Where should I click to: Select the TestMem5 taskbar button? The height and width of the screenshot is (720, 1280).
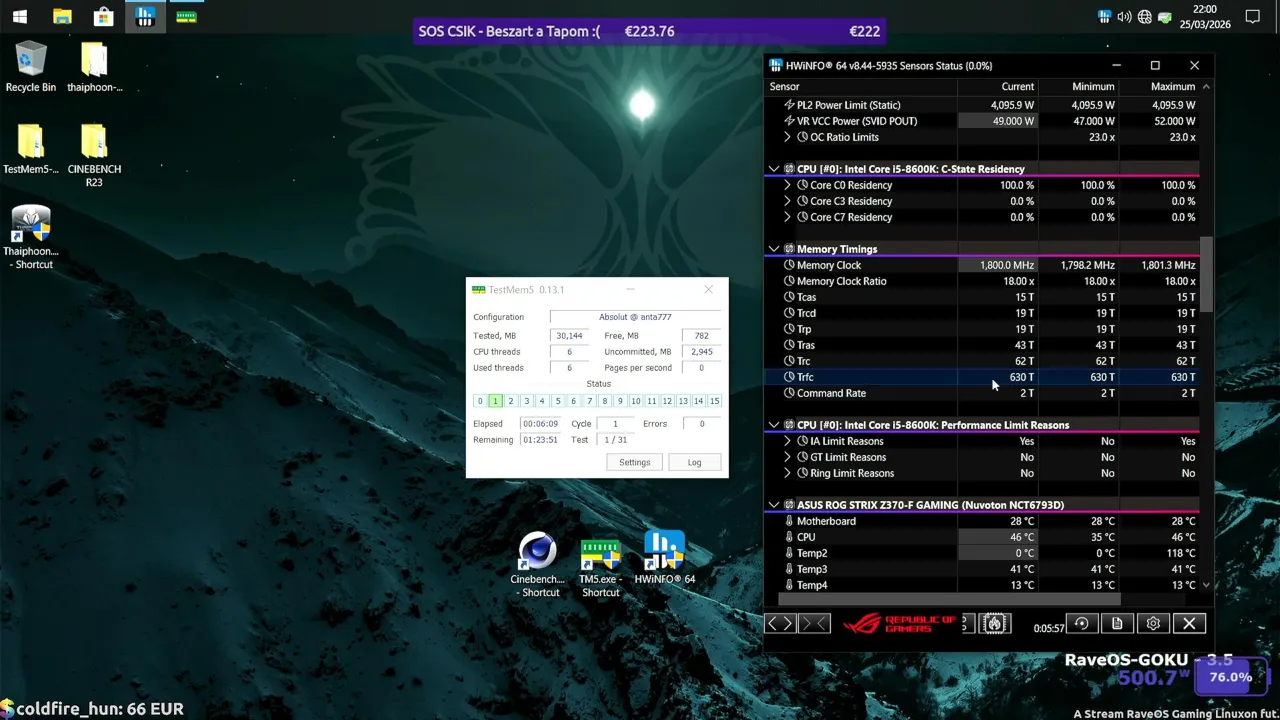(186, 16)
